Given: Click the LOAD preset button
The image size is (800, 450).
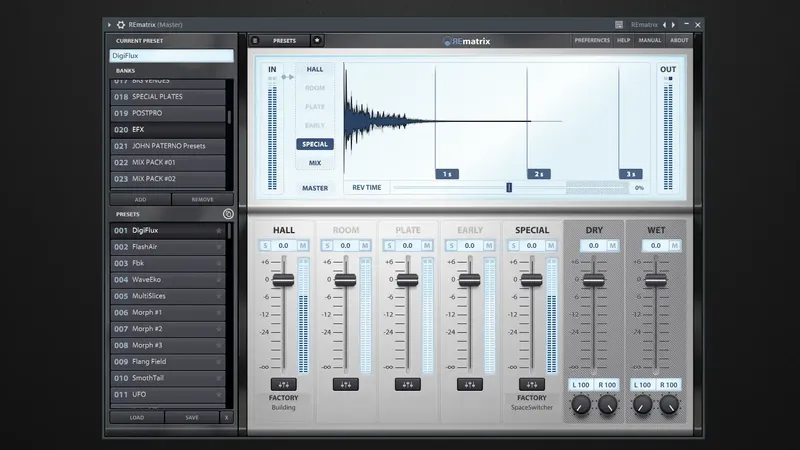Looking at the screenshot, I should (137, 417).
